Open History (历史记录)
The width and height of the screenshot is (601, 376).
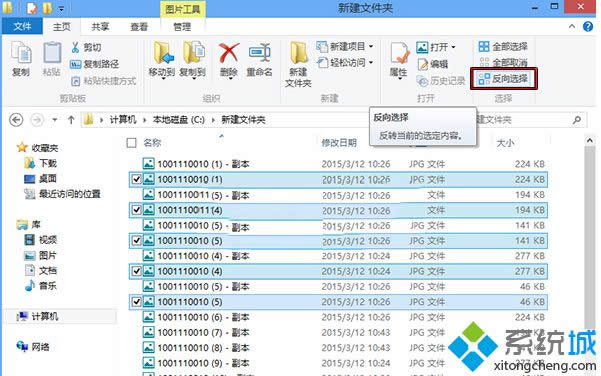441,80
